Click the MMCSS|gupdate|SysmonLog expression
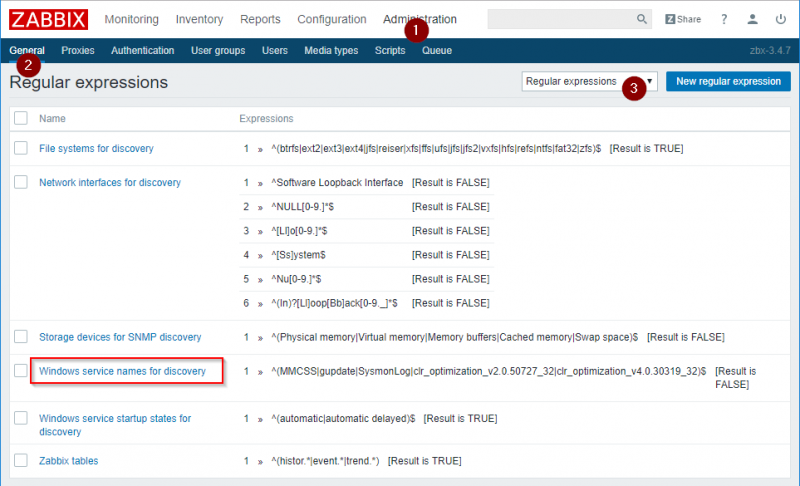Viewport: 800px width, 486px height. tap(489, 371)
